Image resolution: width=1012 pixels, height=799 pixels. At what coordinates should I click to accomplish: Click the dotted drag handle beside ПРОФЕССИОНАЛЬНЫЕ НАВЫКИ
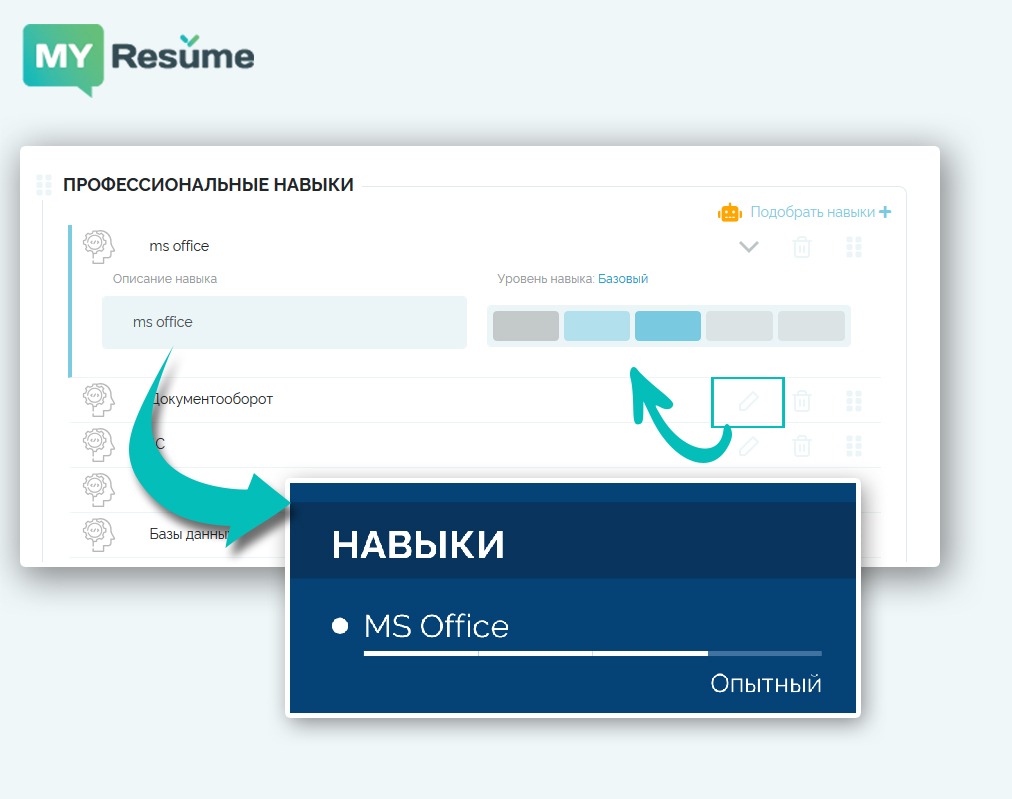coord(42,184)
